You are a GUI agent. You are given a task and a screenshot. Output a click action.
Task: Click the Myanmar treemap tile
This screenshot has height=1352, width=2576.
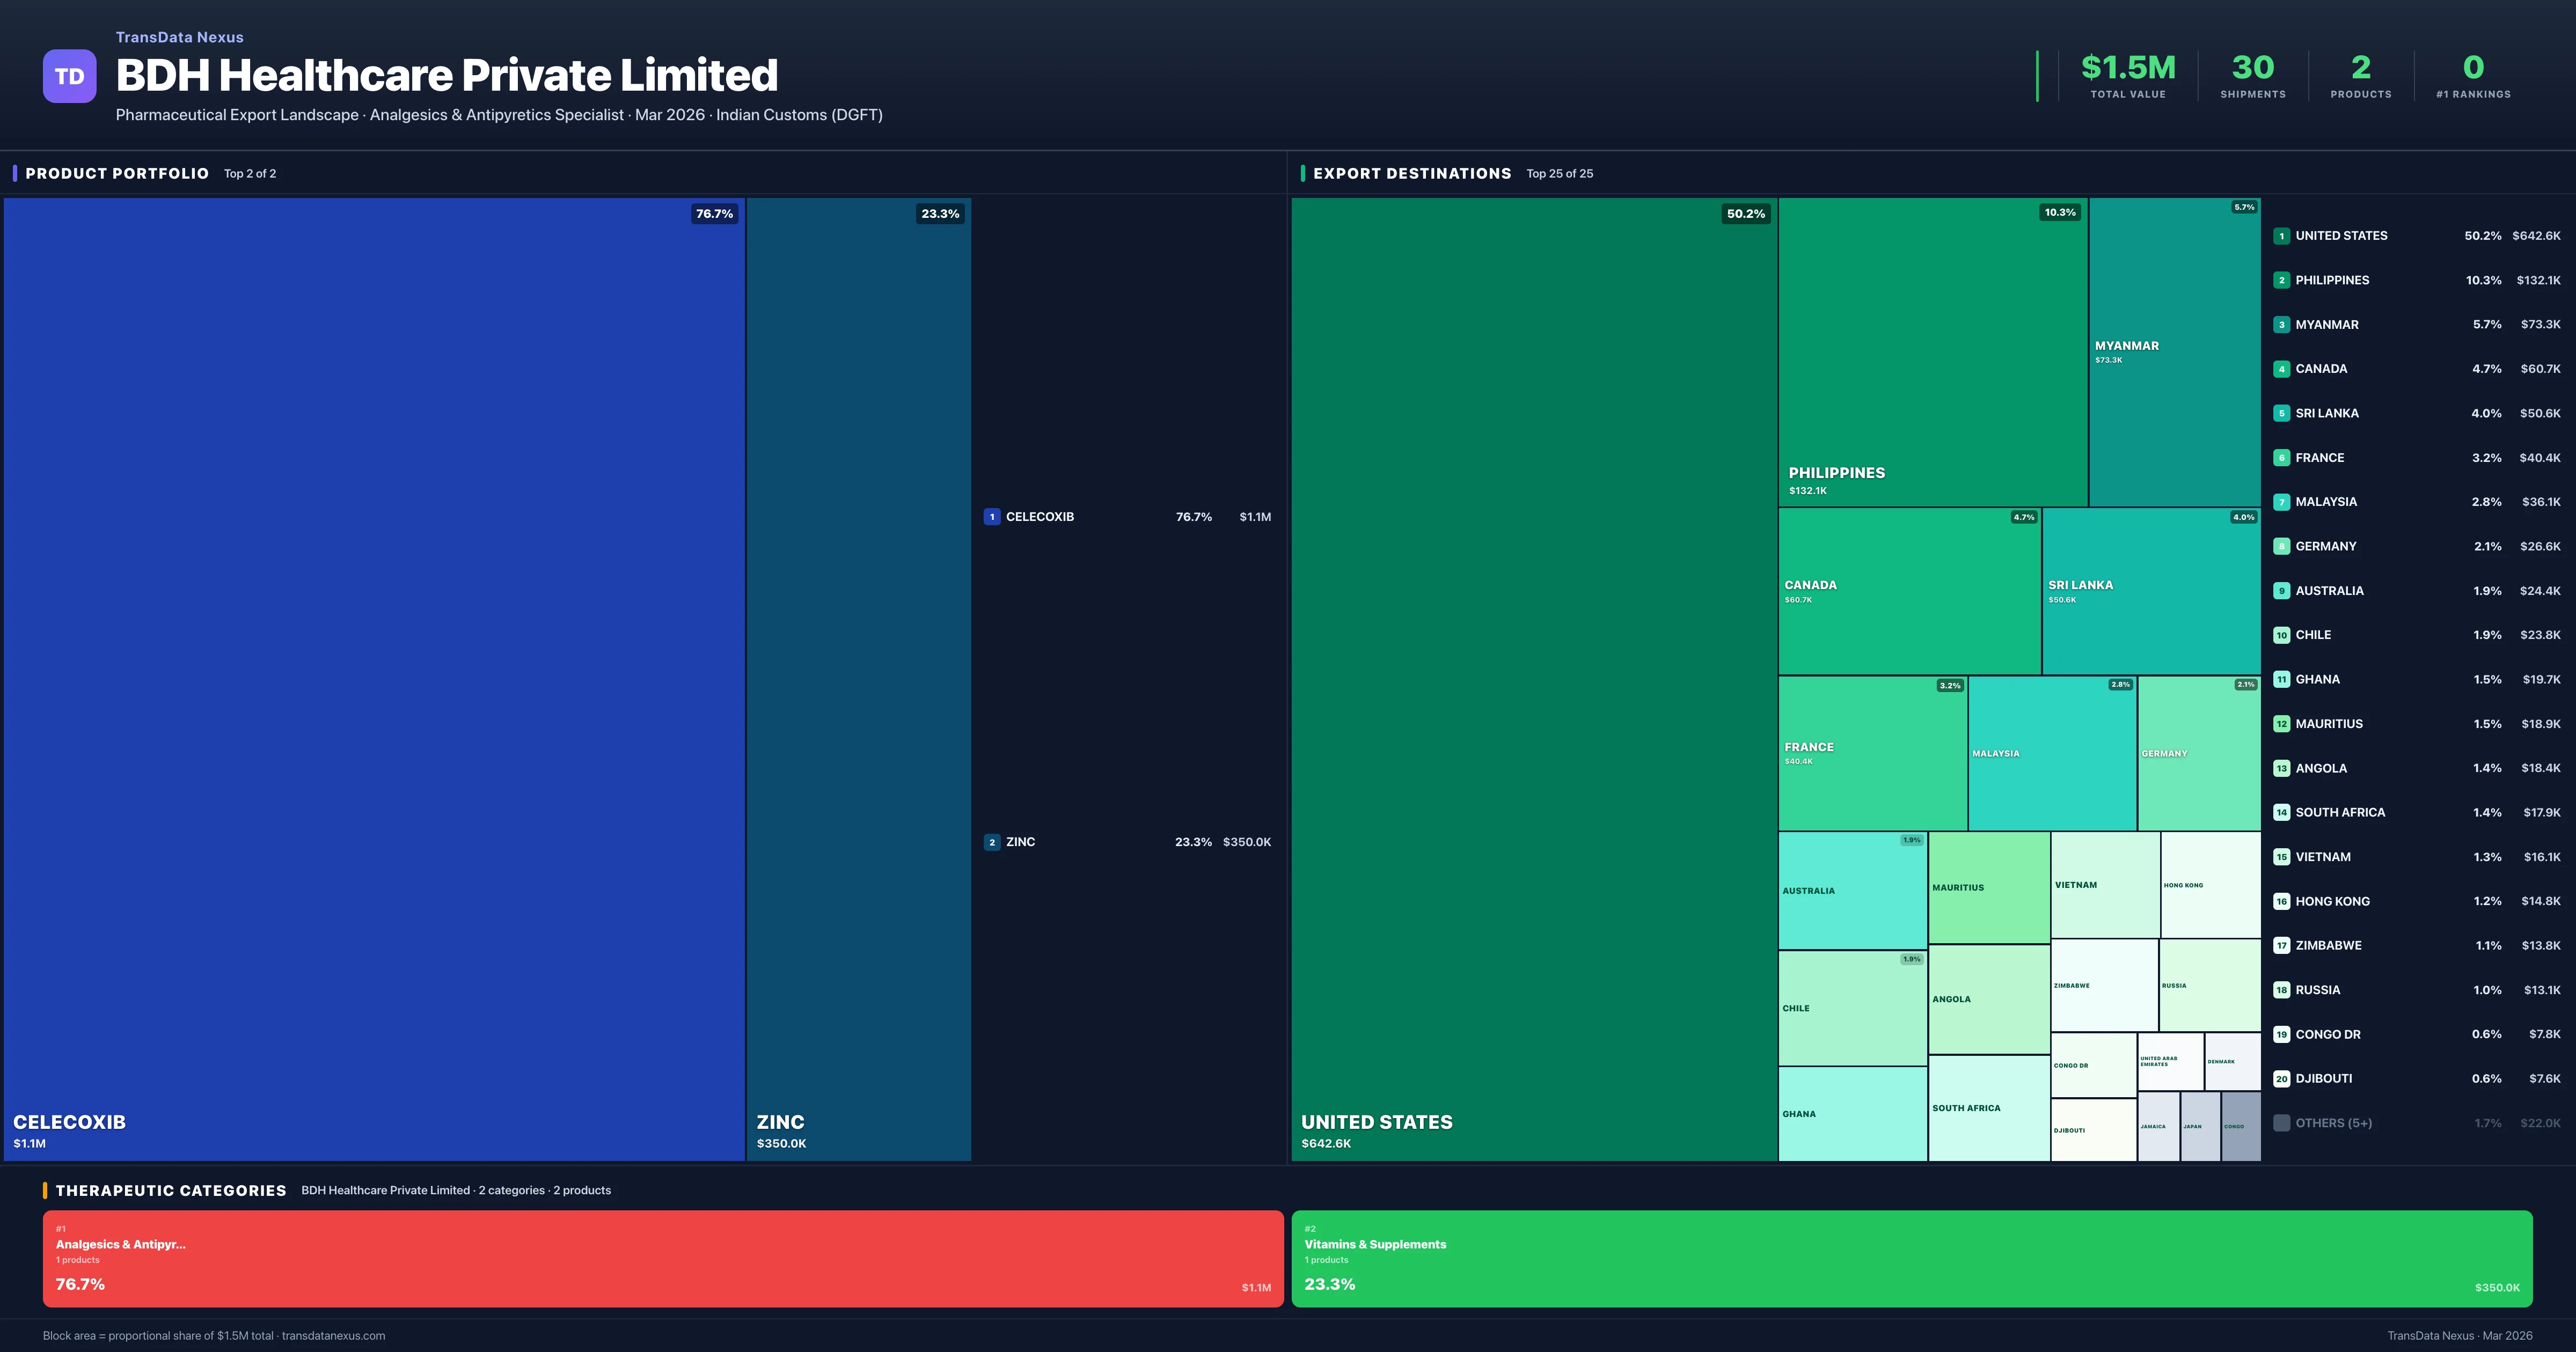pyautogui.click(x=2174, y=352)
